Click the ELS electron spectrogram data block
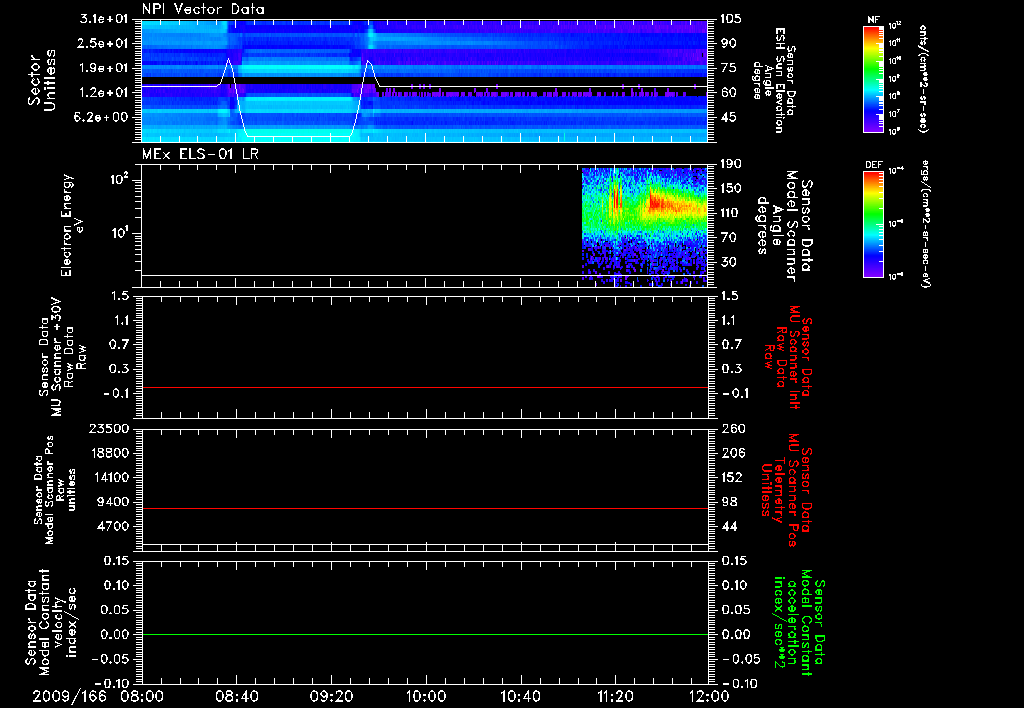The width and height of the screenshot is (1024, 708). pyautogui.click(x=645, y=227)
